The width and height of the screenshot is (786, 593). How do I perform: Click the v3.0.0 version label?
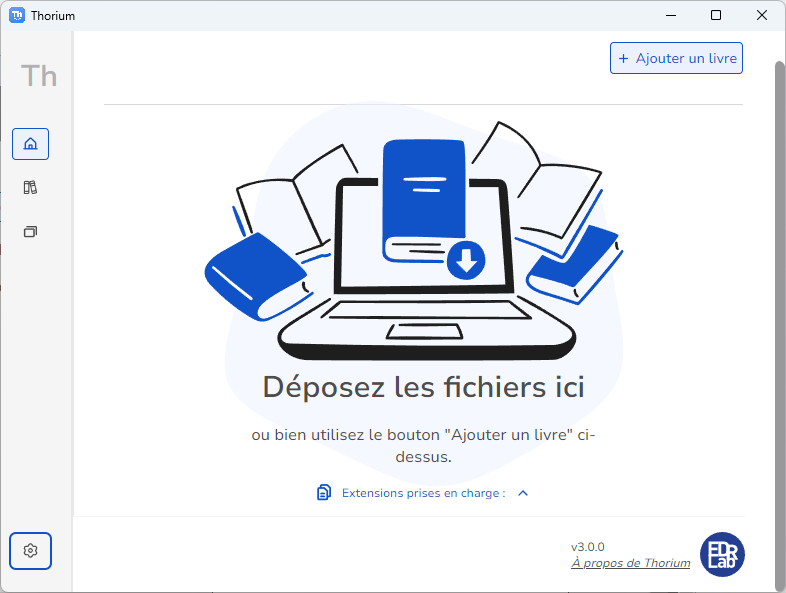point(588,547)
